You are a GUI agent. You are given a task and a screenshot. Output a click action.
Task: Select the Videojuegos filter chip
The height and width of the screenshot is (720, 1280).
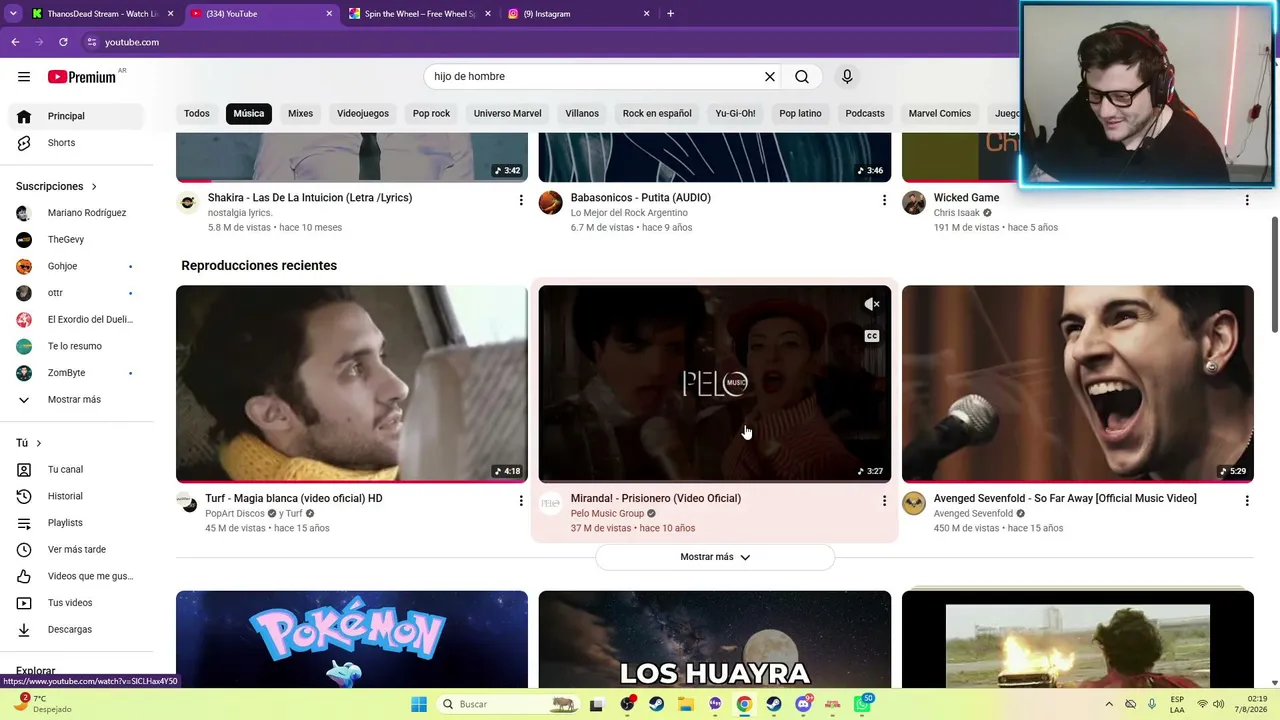(x=363, y=113)
